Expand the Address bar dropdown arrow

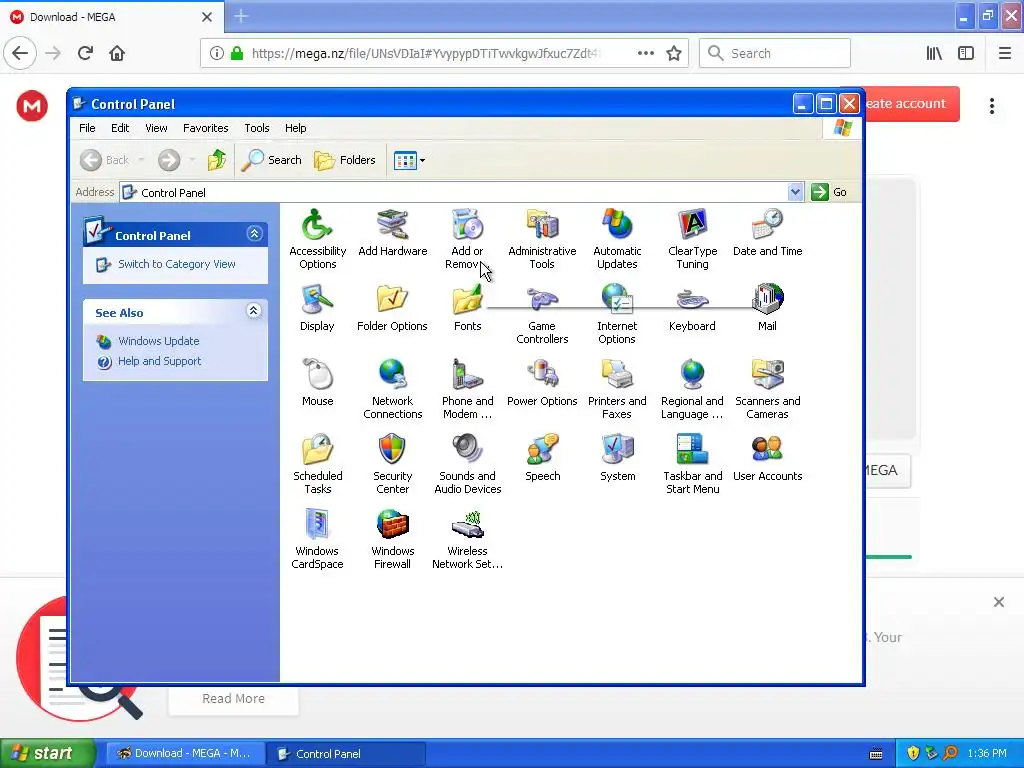pyautogui.click(x=795, y=192)
